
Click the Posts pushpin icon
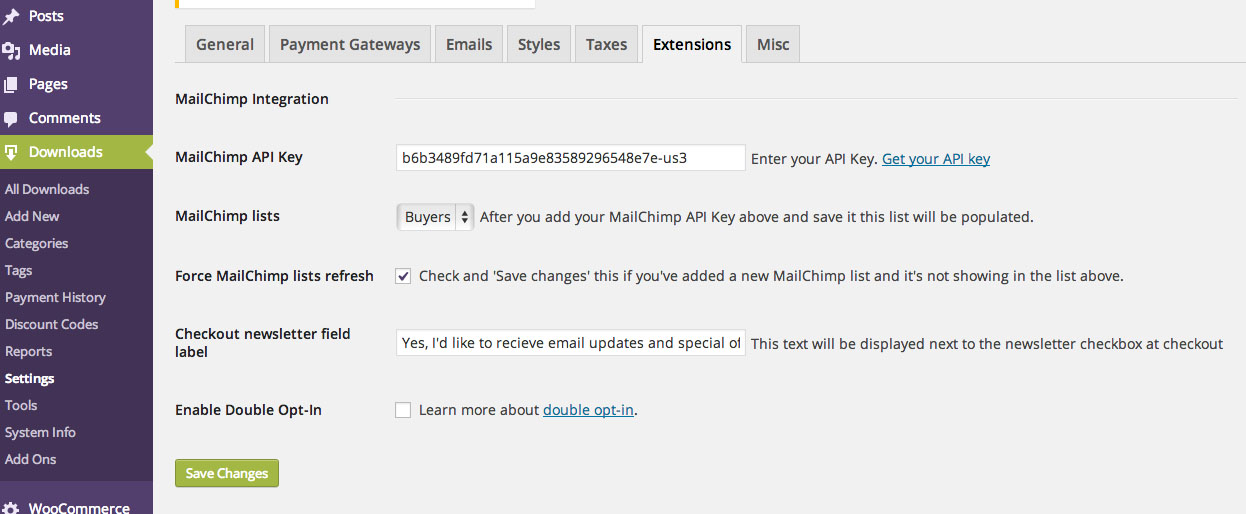tap(11, 16)
